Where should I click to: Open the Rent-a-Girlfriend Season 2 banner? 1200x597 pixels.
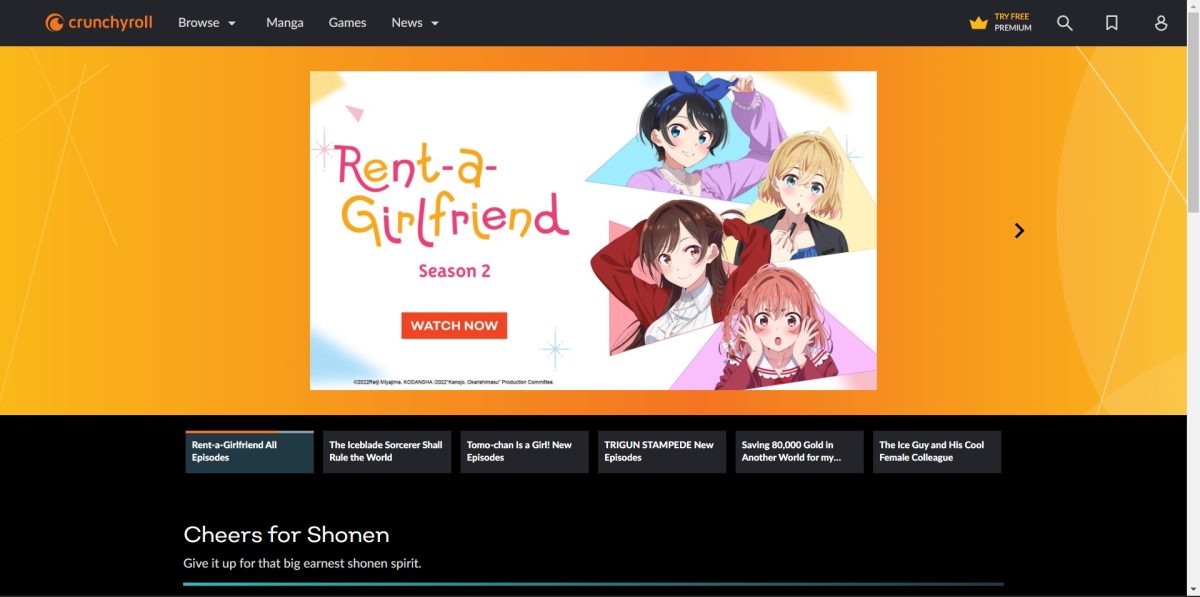[x=593, y=230]
